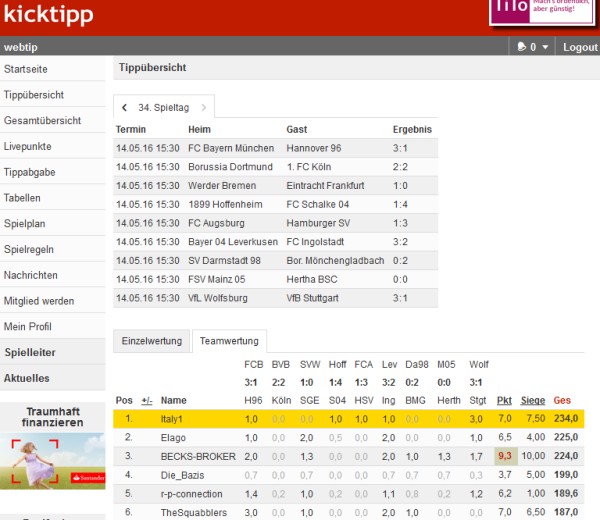Click the FCB column header

pos(254,365)
